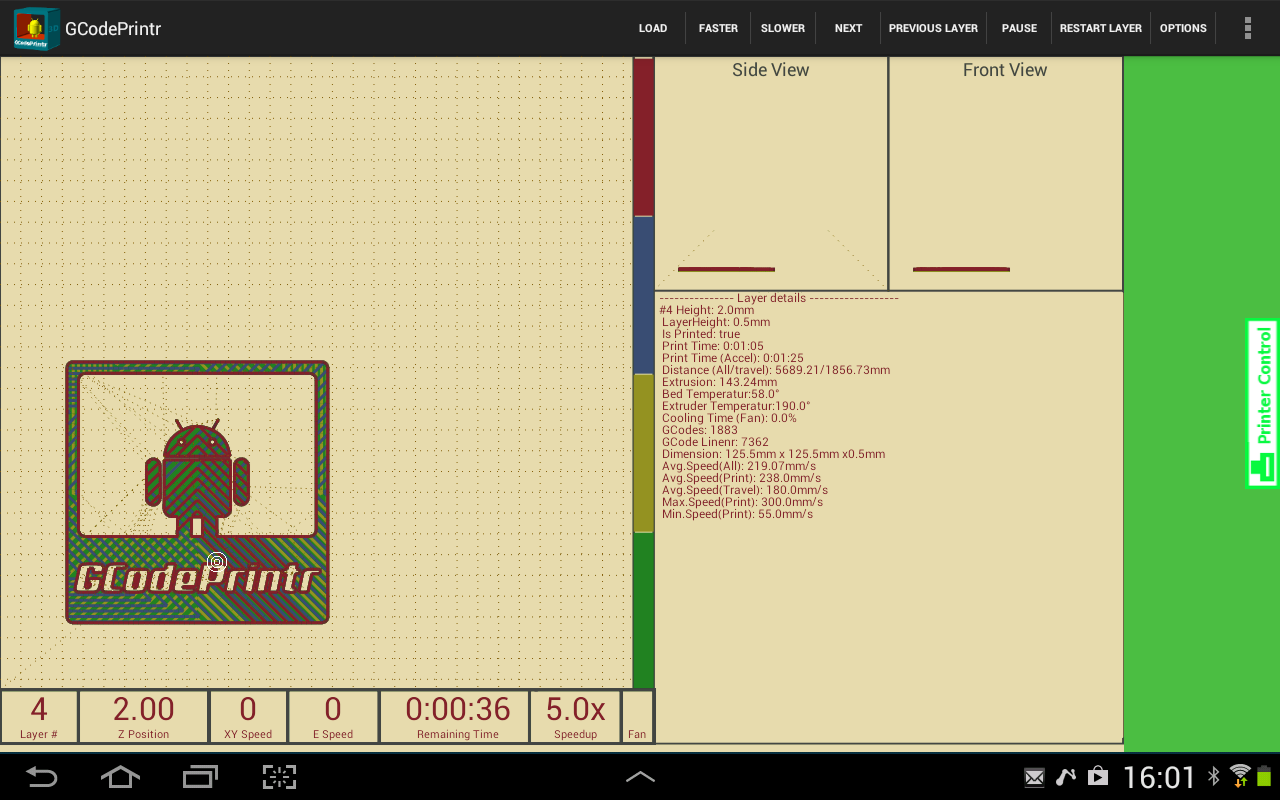Tap the Layer # value box
1280x800 pixels.
click(x=39, y=717)
